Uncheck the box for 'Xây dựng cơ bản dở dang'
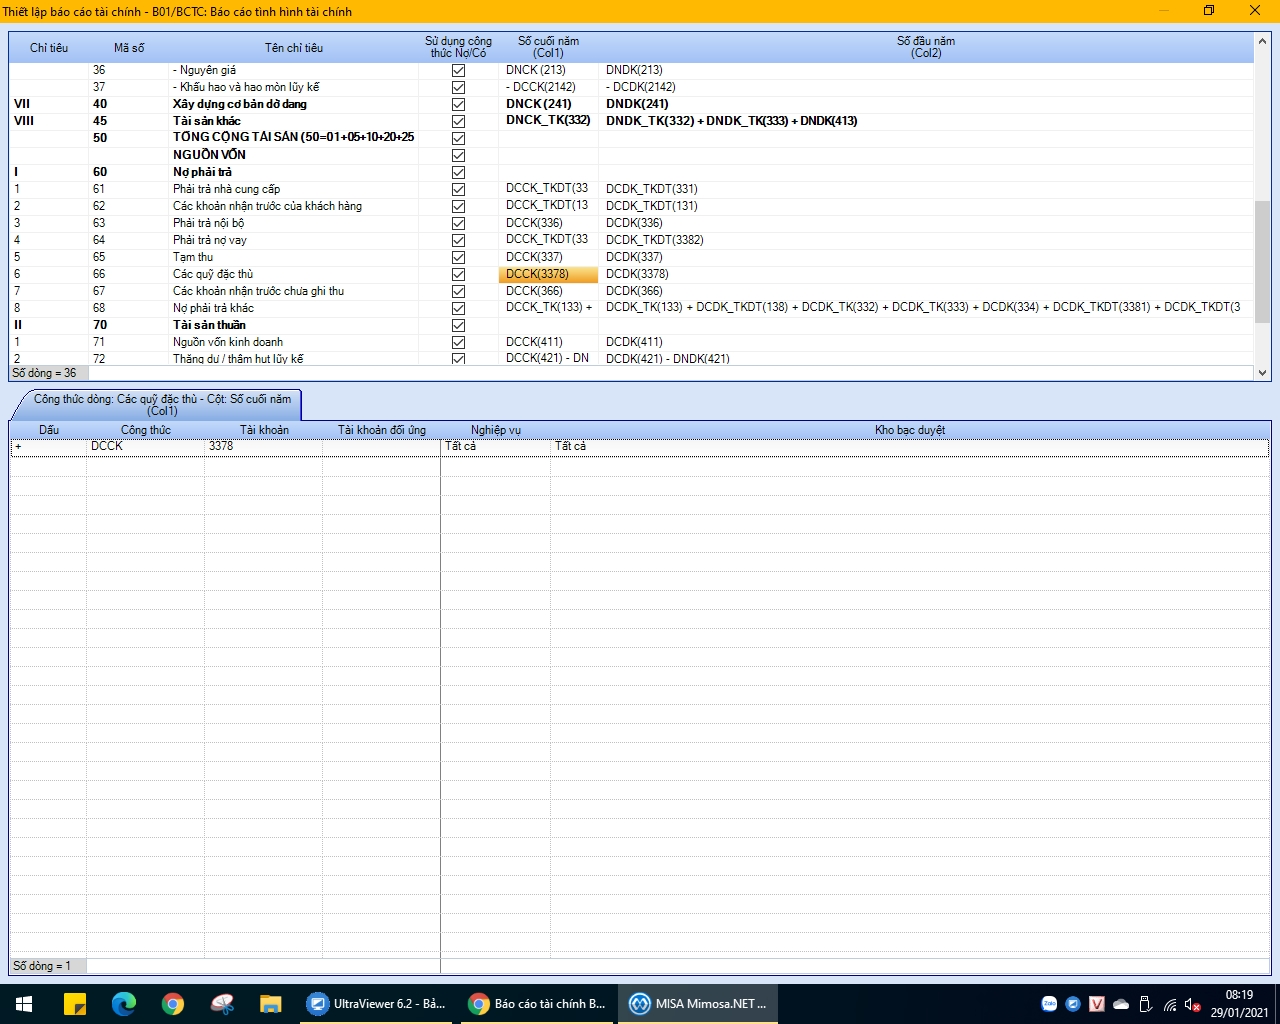Image resolution: width=1280 pixels, height=1024 pixels. click(458, 105)
